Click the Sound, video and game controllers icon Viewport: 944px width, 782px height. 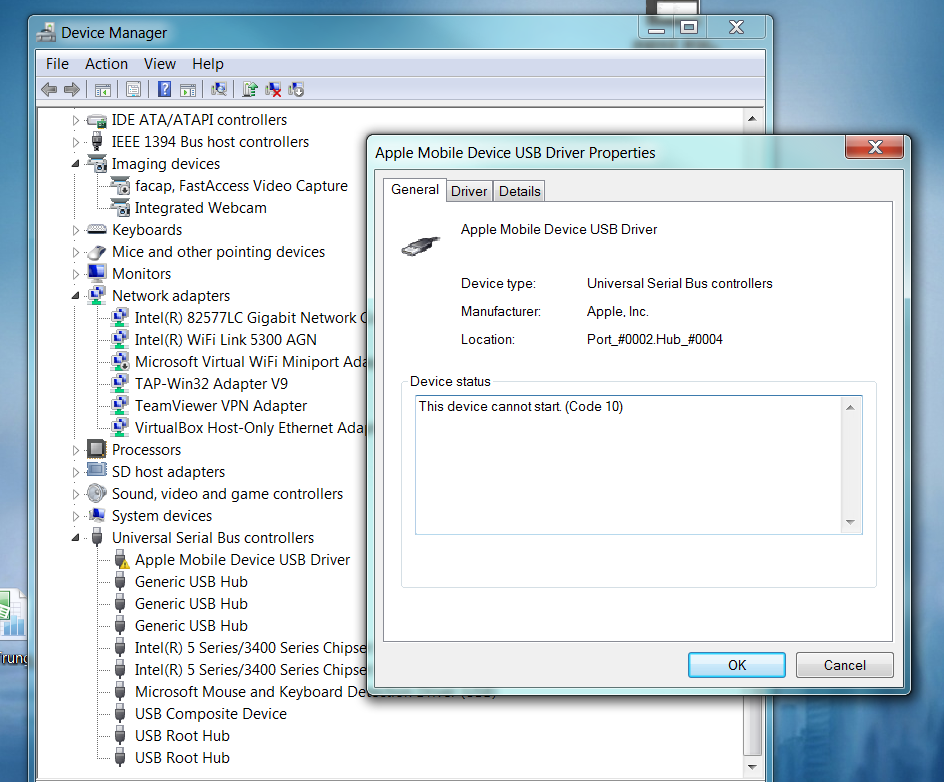pyautogui.click(x=96, y=493)
